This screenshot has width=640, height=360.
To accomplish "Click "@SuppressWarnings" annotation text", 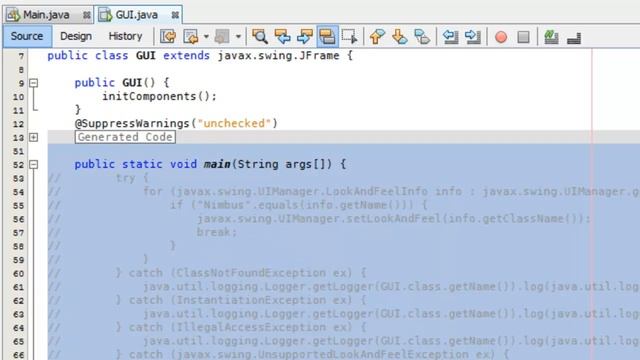I will pyautogui.click(x=132, y=124).
